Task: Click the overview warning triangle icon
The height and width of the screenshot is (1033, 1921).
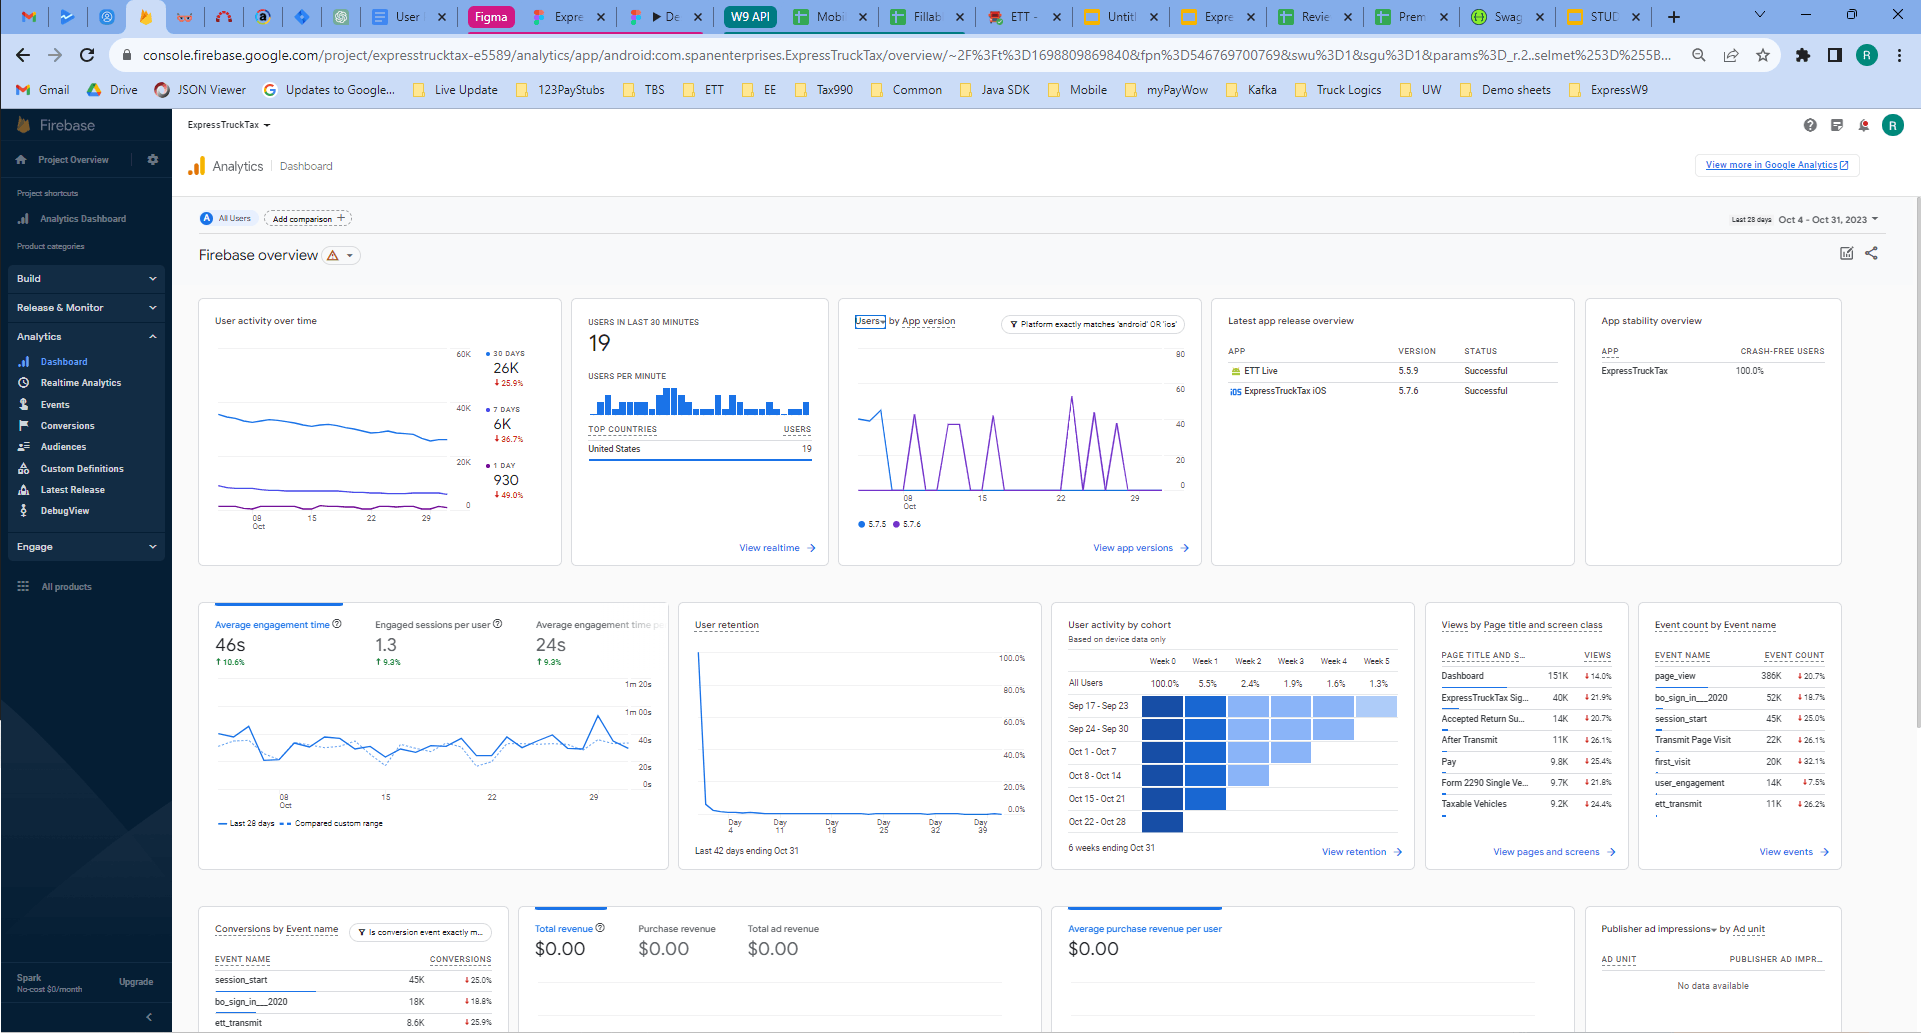Action: [x=333, y=256]
